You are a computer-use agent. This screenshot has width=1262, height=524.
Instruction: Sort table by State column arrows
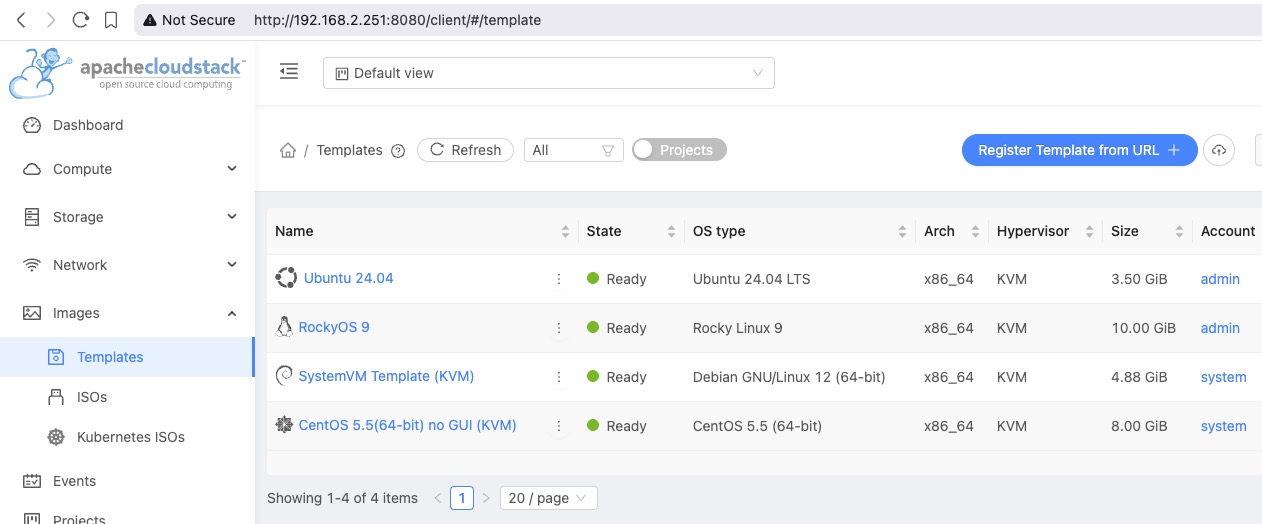pyautogui.click(x=671, y=231)
